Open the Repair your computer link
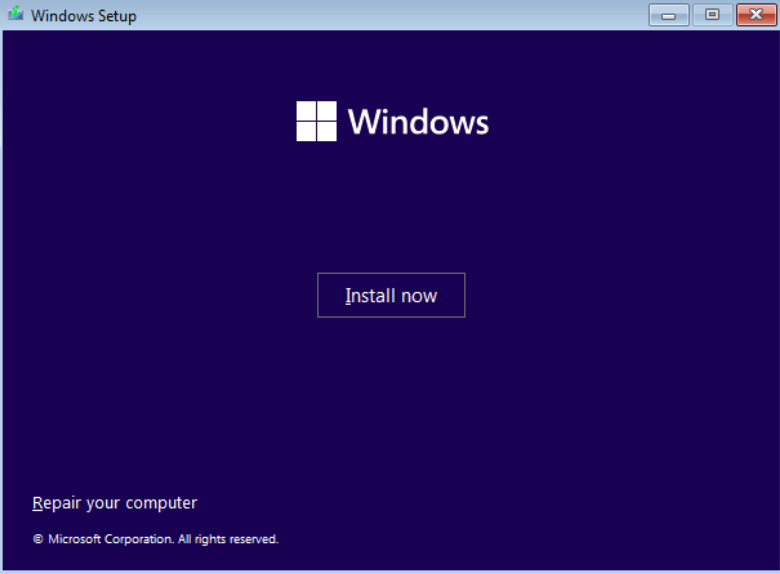 click(x=114, y=503)
